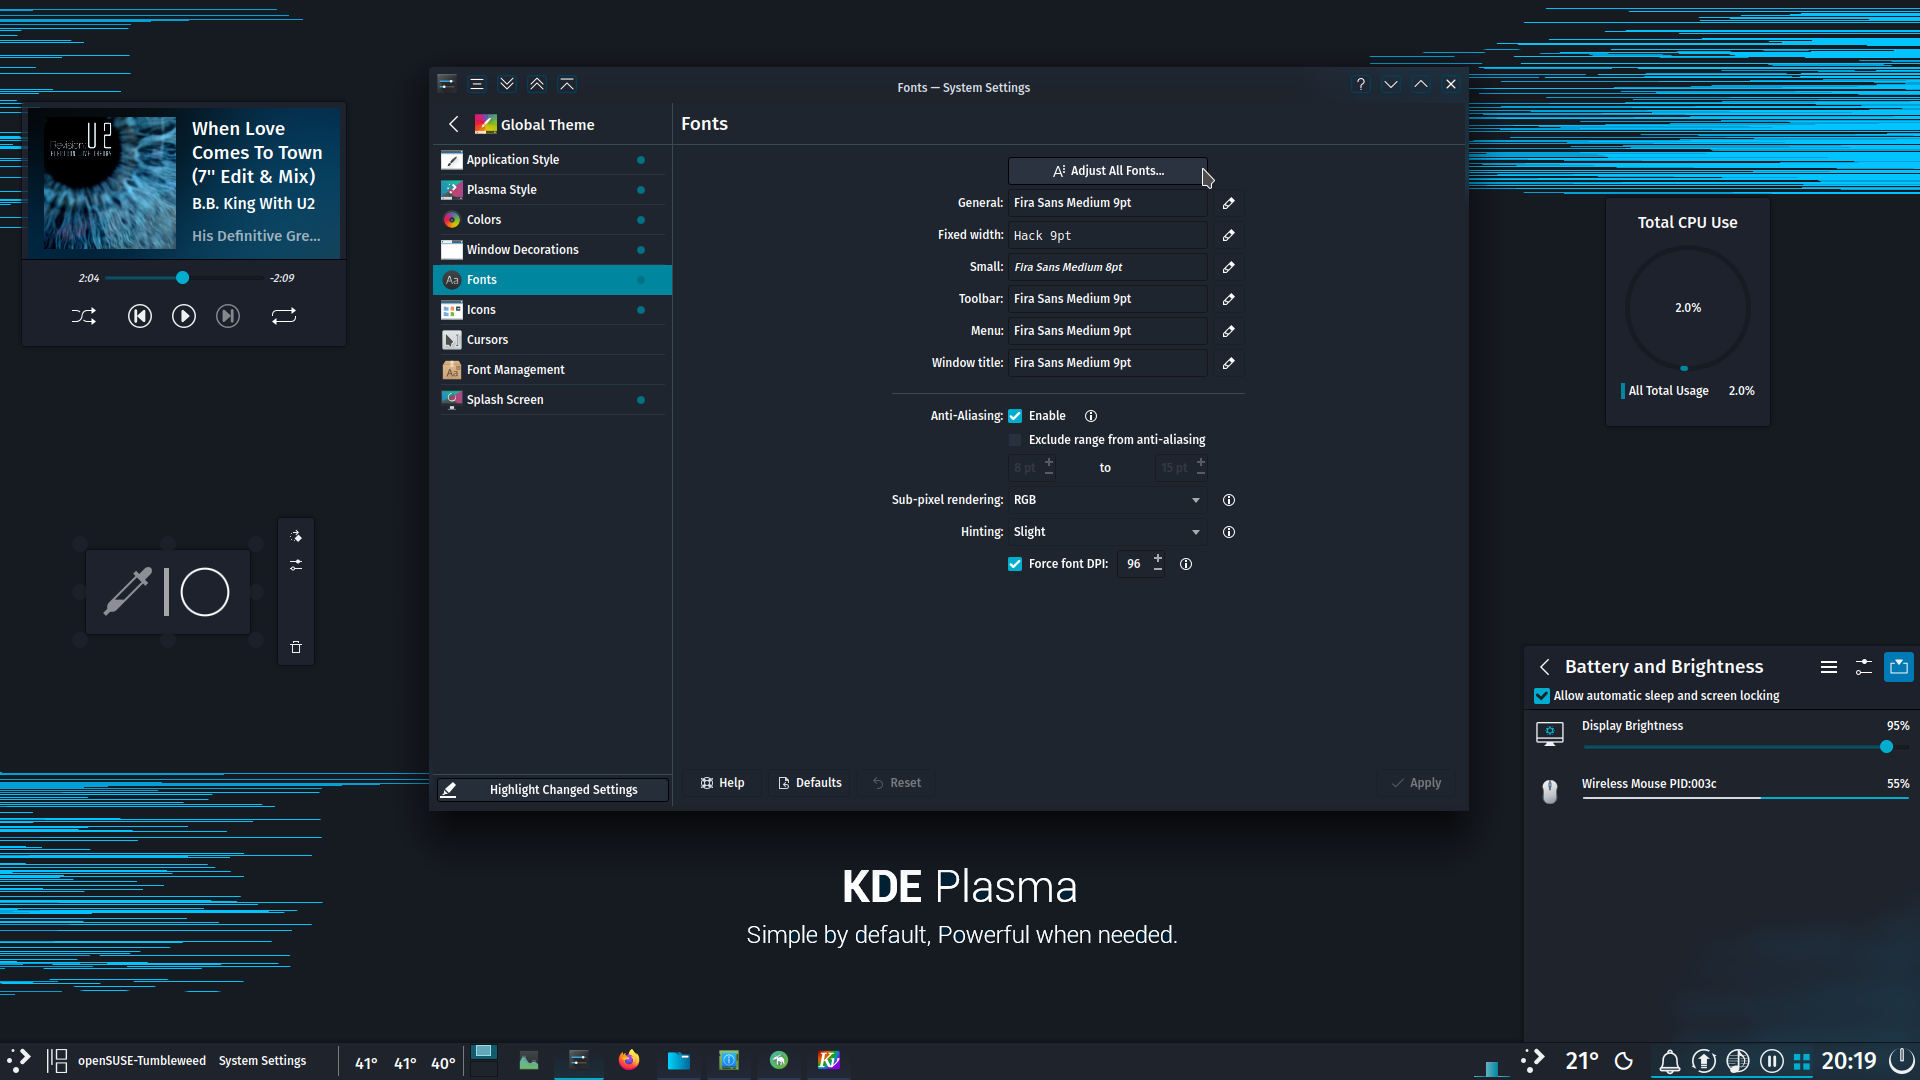This screenshot has height=1080, width=1920.
Task: Open Kvantum Manager taskbar icon
Action: [x=829, y=1060]
